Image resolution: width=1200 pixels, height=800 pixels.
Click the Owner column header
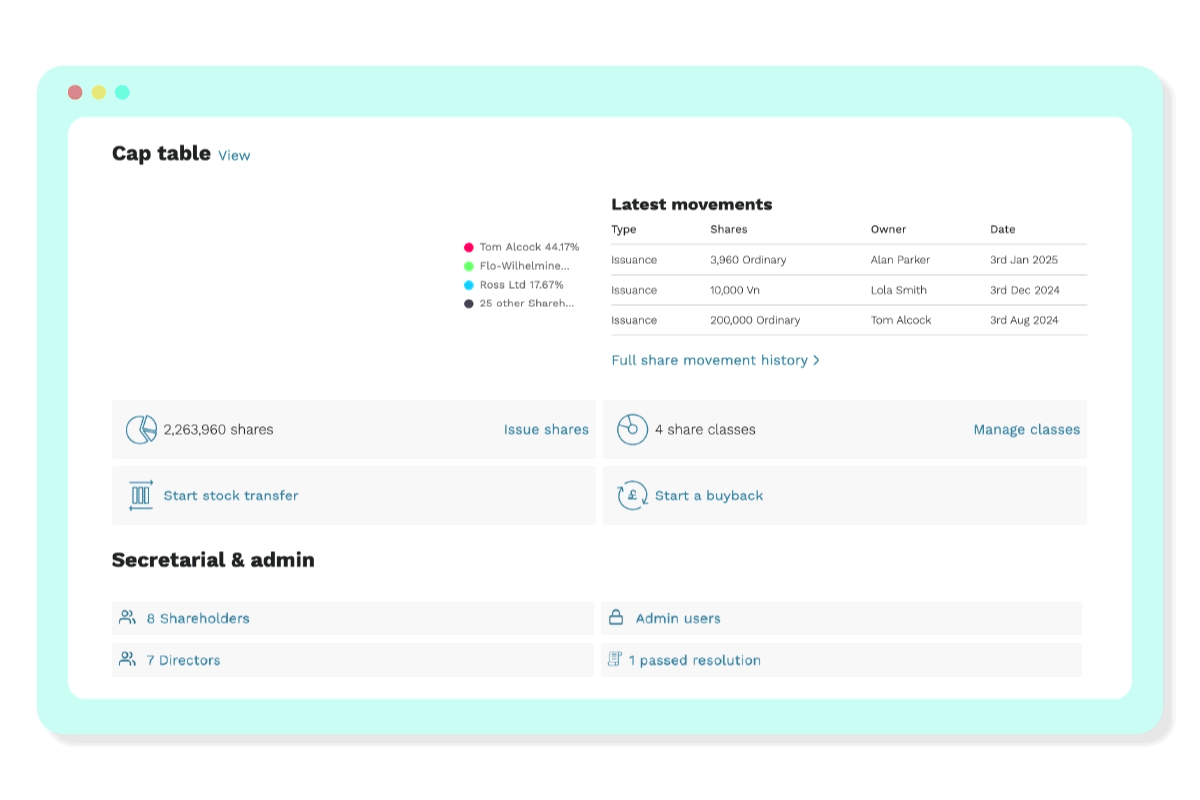[x=888, y=229]
